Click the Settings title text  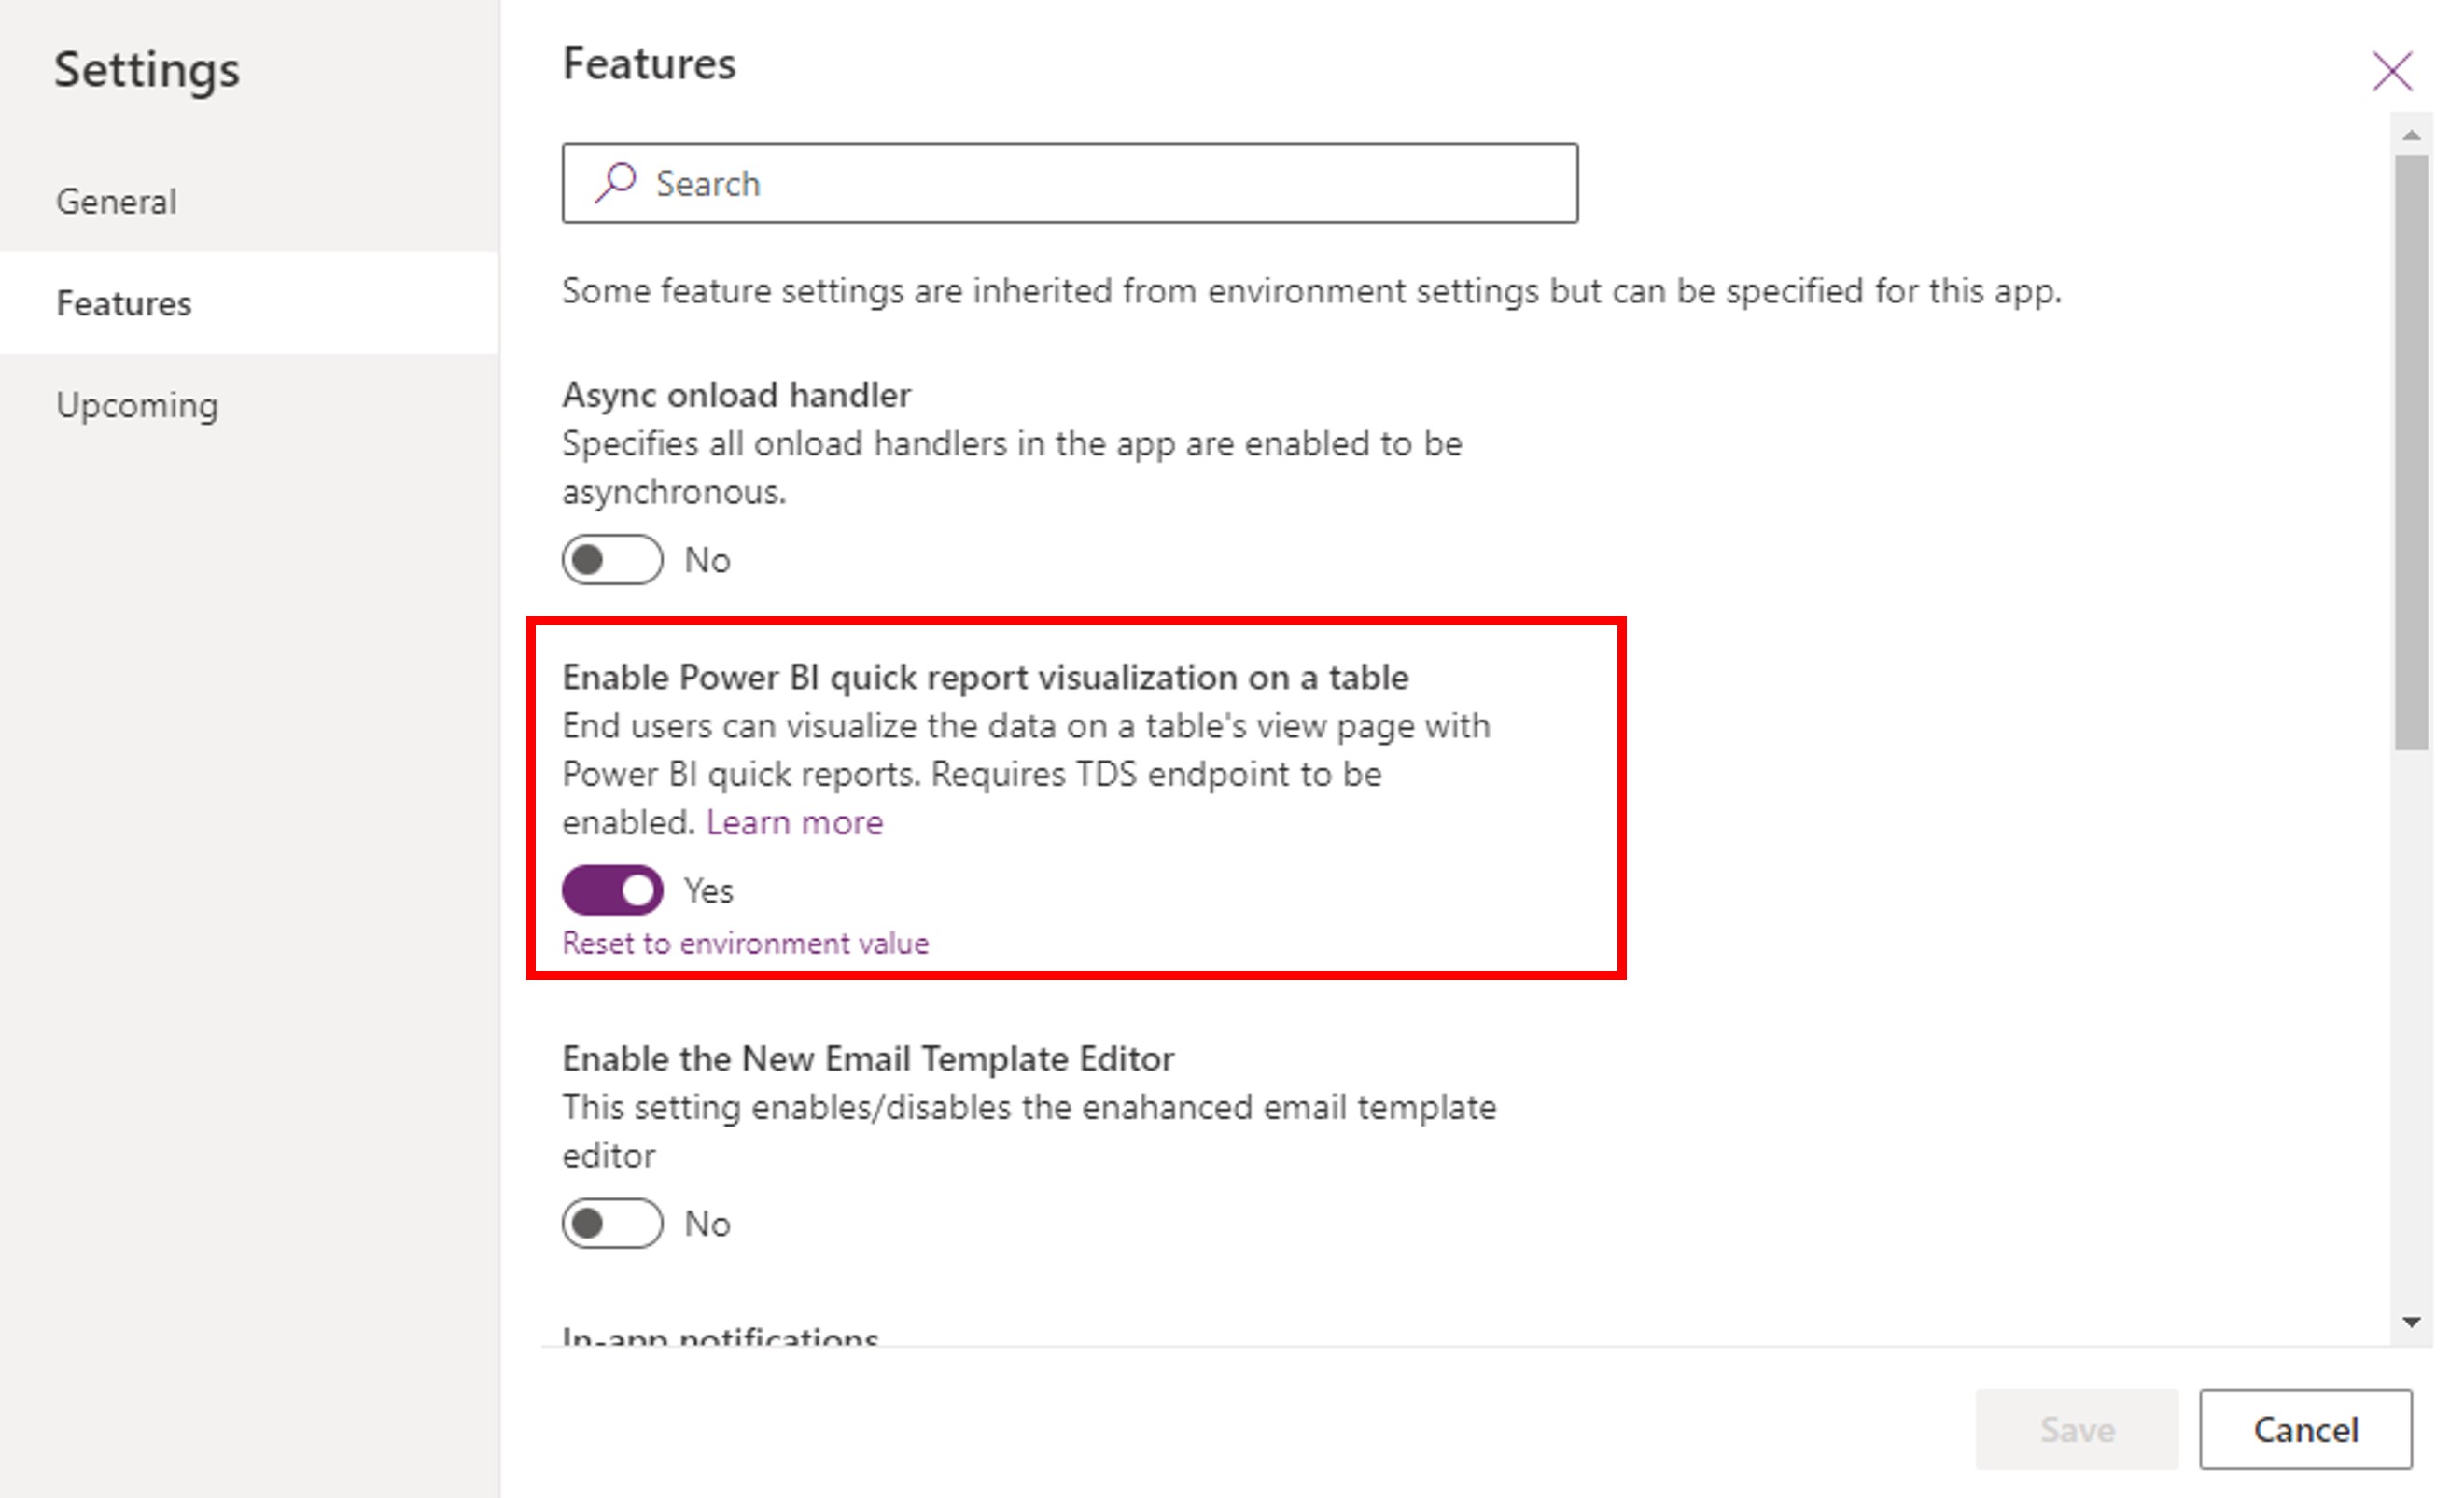pos(147,70)
